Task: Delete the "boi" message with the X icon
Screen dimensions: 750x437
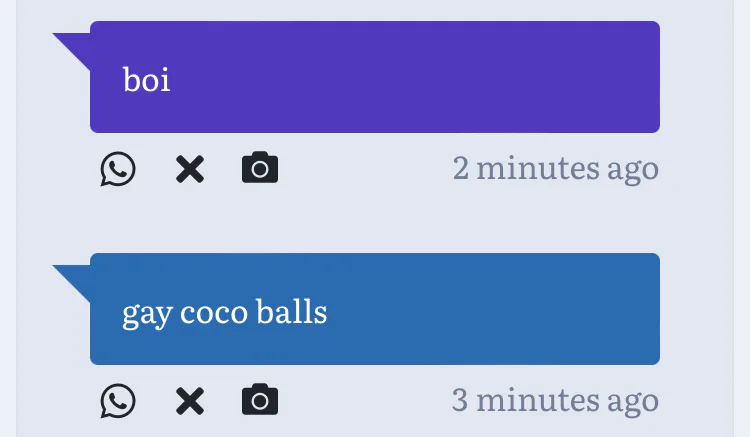Action: click(x=189, y=169)
